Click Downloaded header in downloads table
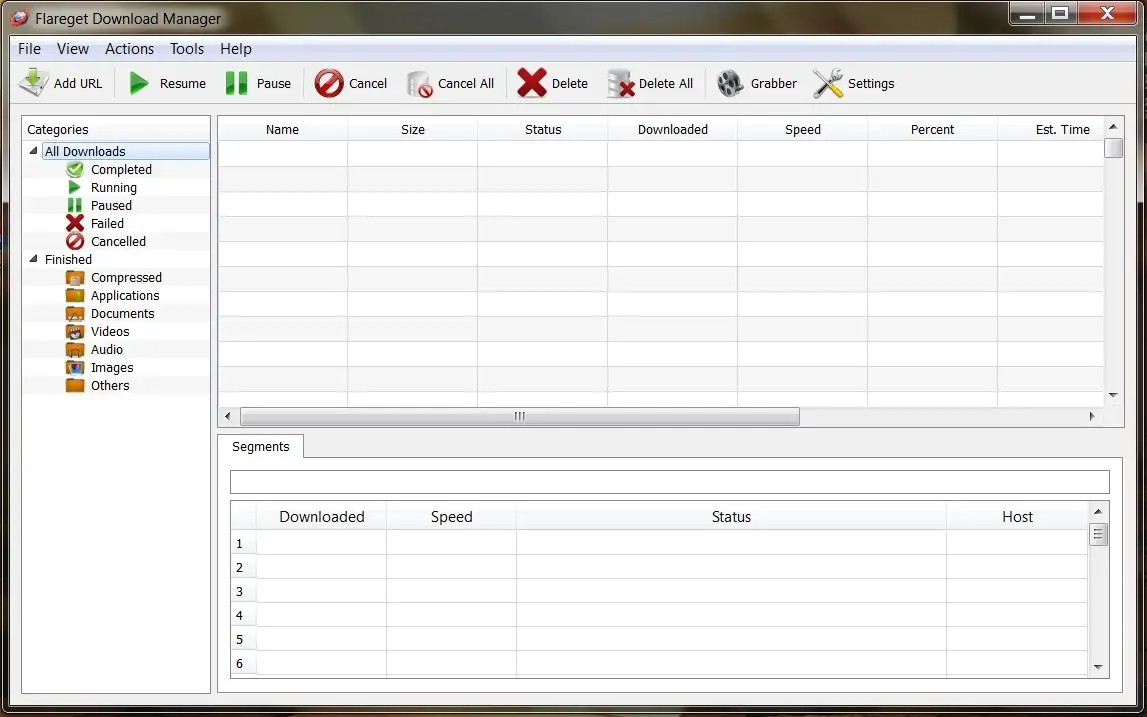1147x717 pixels. coord(672,129)
